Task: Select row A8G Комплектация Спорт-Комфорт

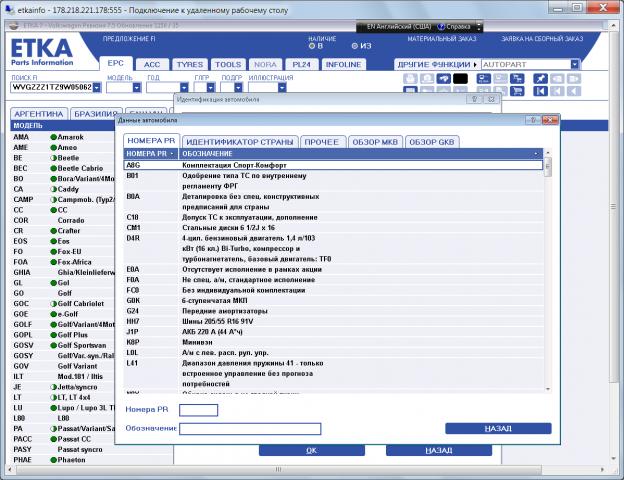Action: (333, 165)
